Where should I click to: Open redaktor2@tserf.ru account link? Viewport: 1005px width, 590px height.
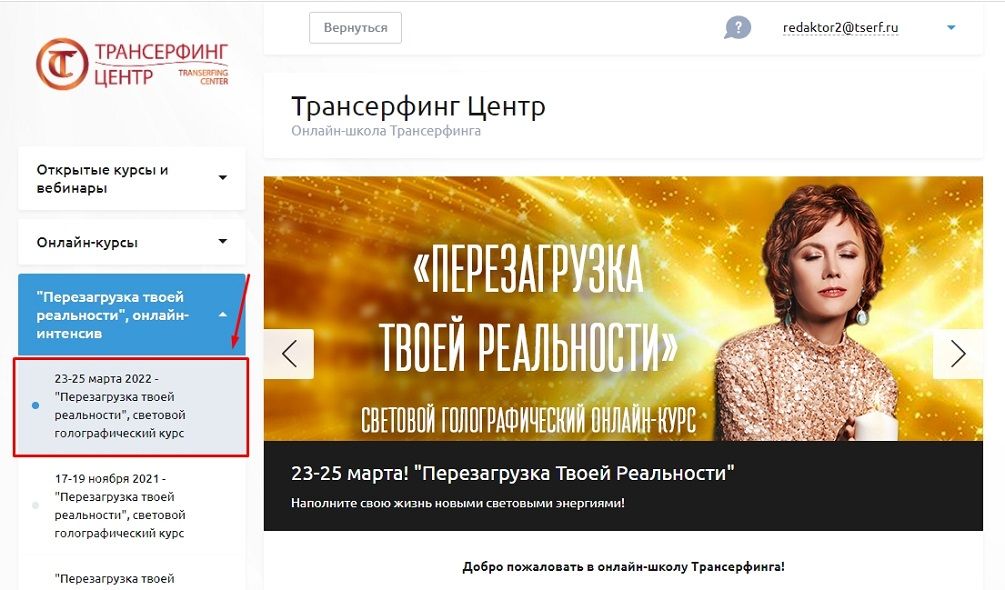click(840, 28)
